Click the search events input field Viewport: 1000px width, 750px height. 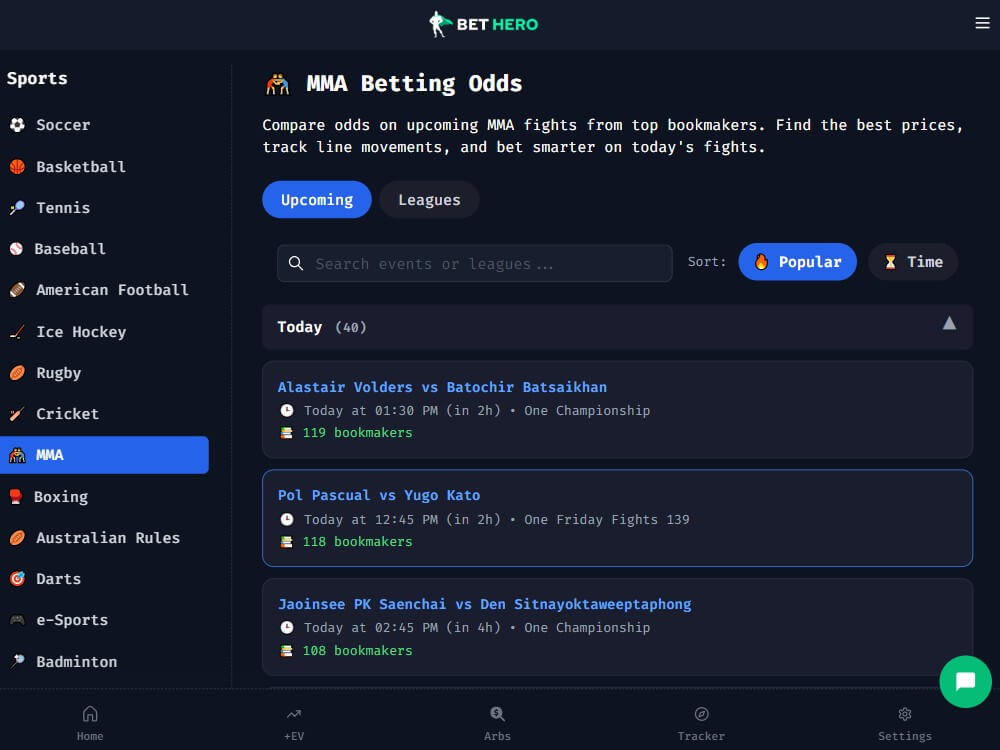pos(473,263)
